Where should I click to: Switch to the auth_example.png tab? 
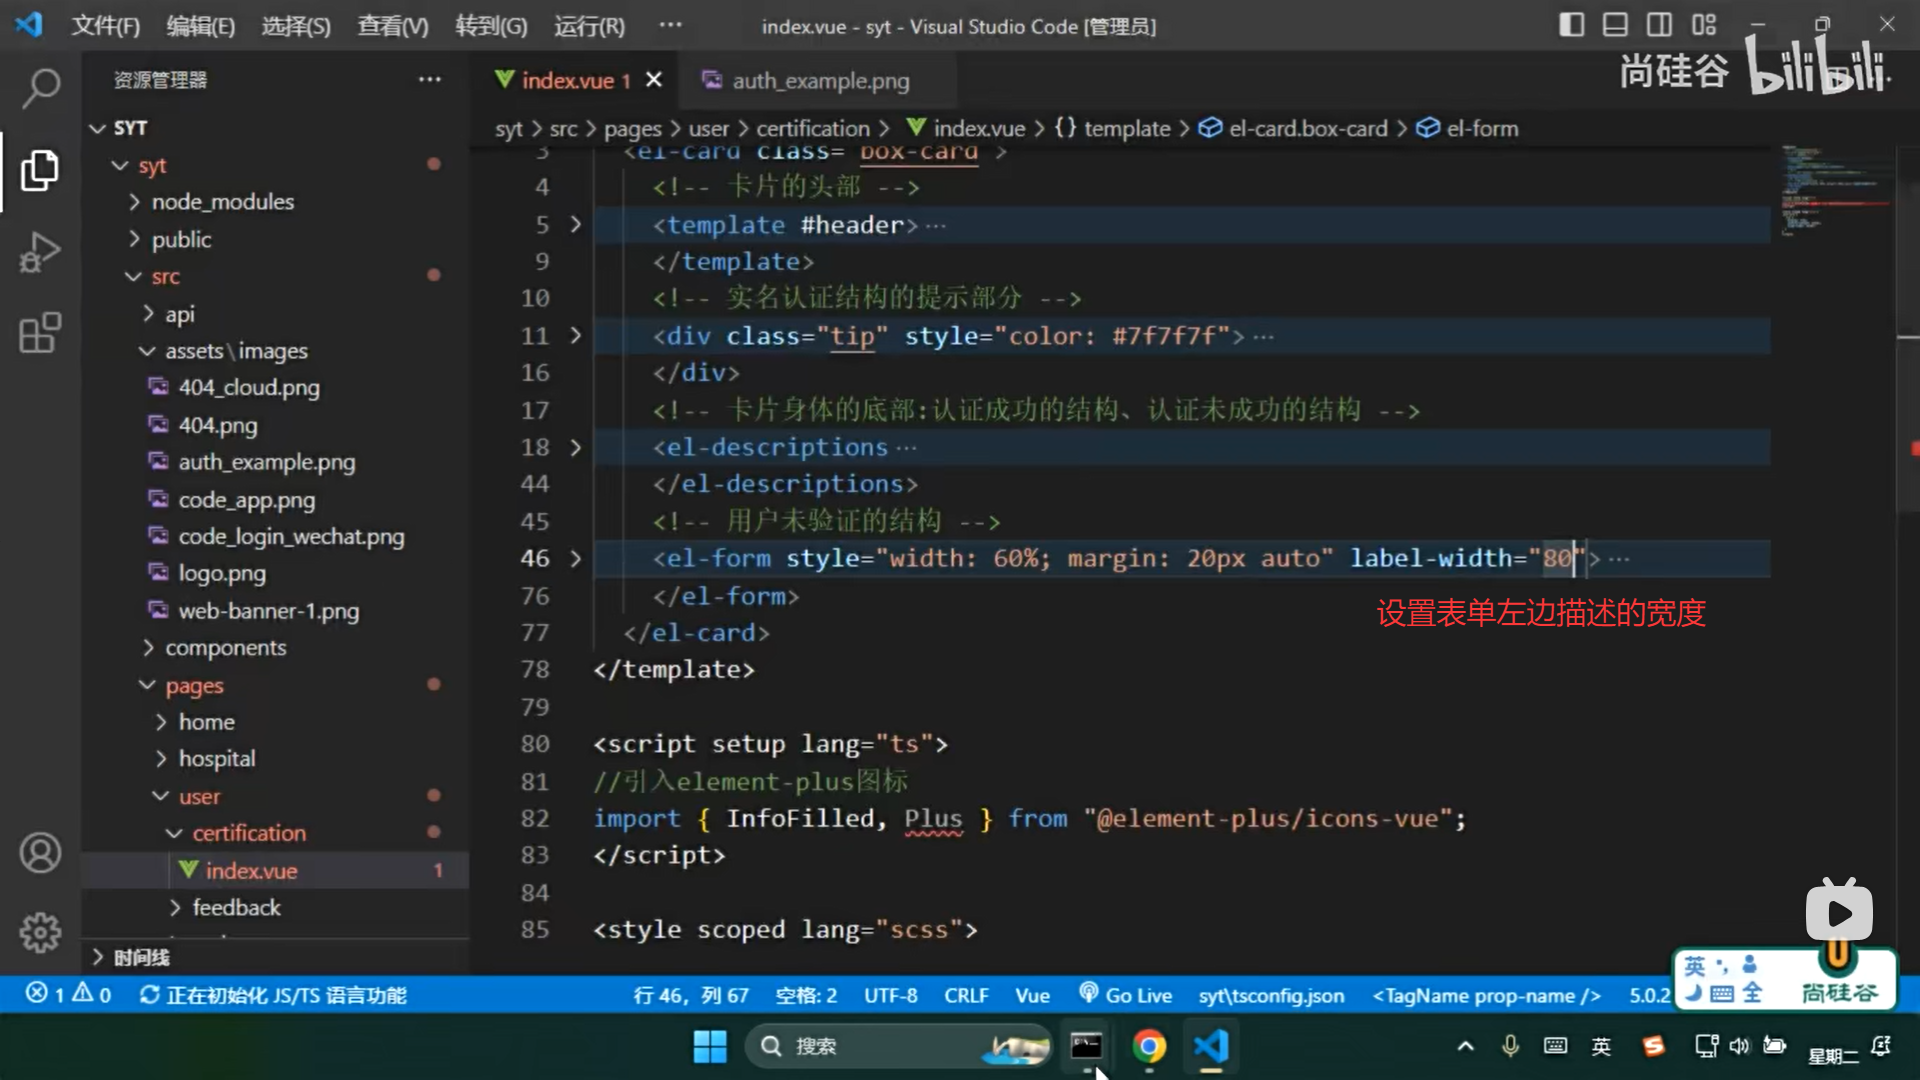820,81
